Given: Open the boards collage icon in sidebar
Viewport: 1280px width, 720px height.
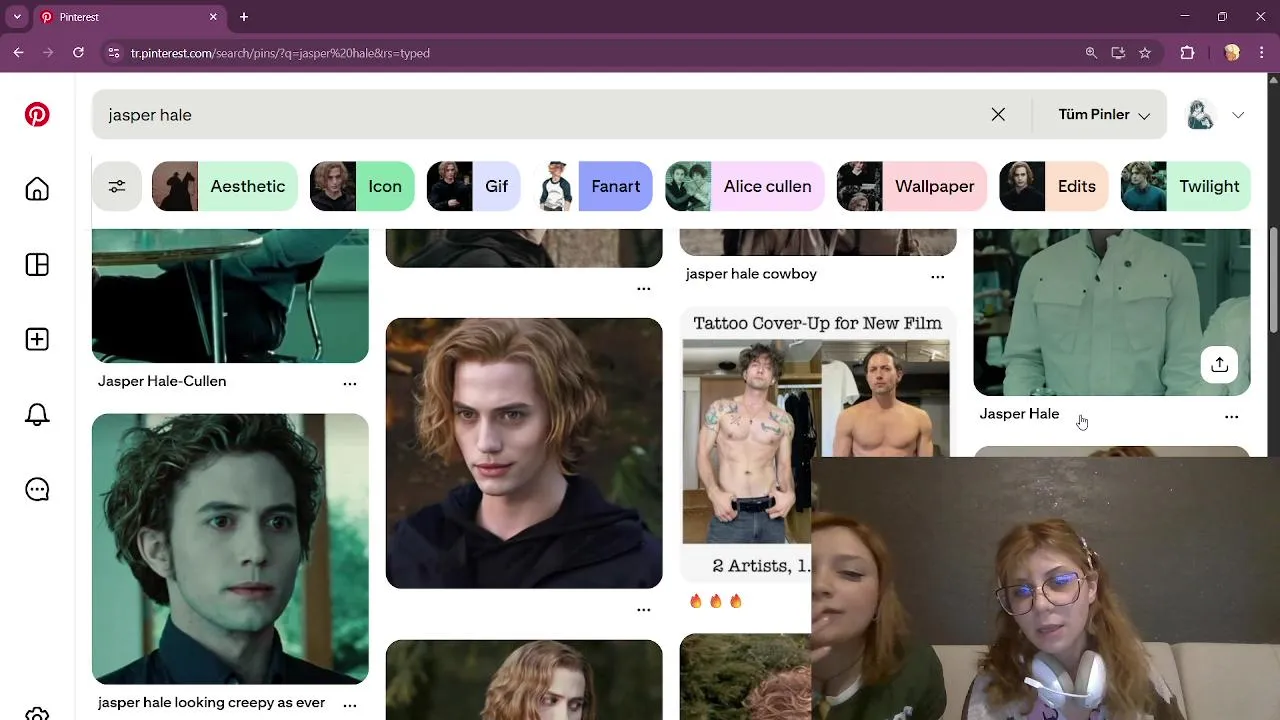Looking at the screenshot, I should click(x=37, y=265).
